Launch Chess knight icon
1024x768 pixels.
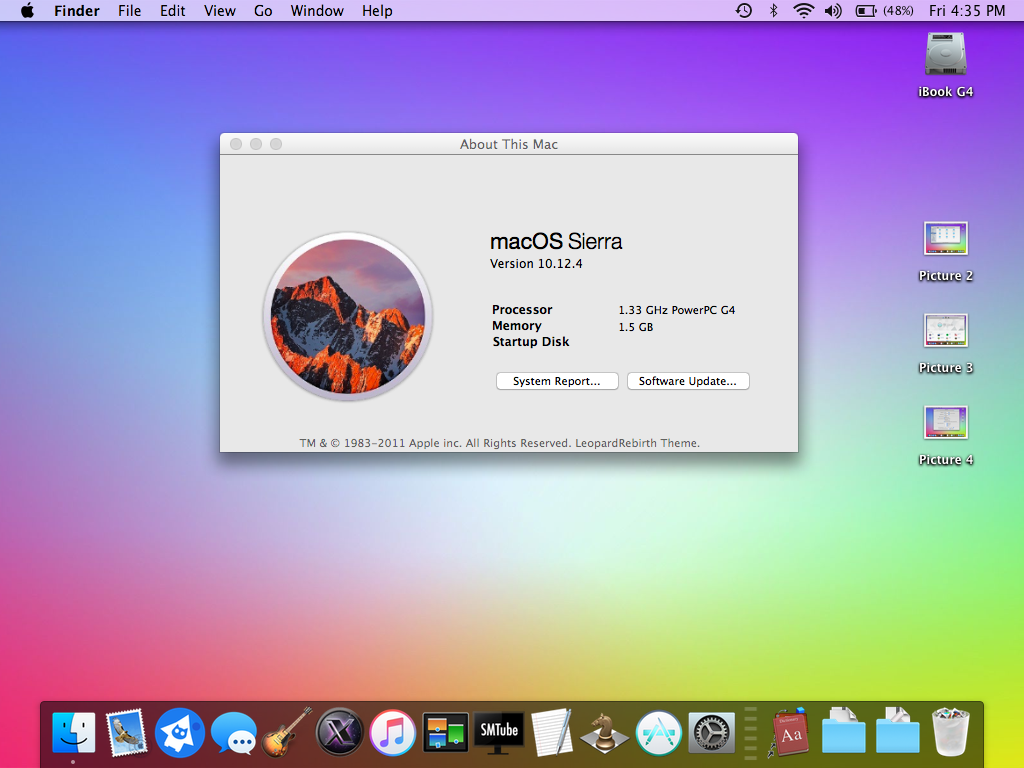(x=605, y=733)
